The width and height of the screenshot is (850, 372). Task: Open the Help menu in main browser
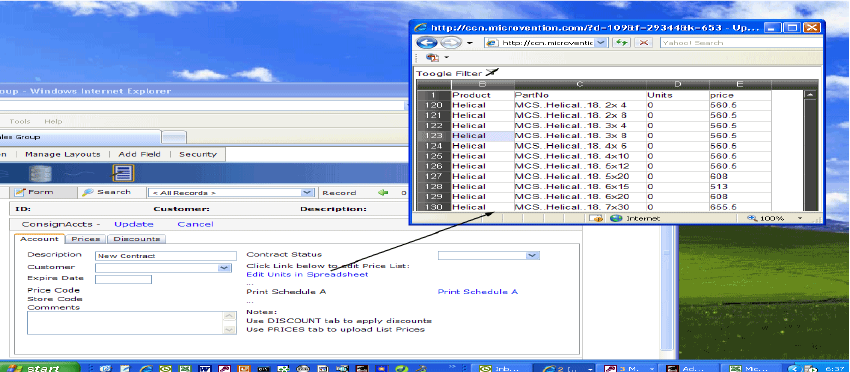[x=53, y=121]
